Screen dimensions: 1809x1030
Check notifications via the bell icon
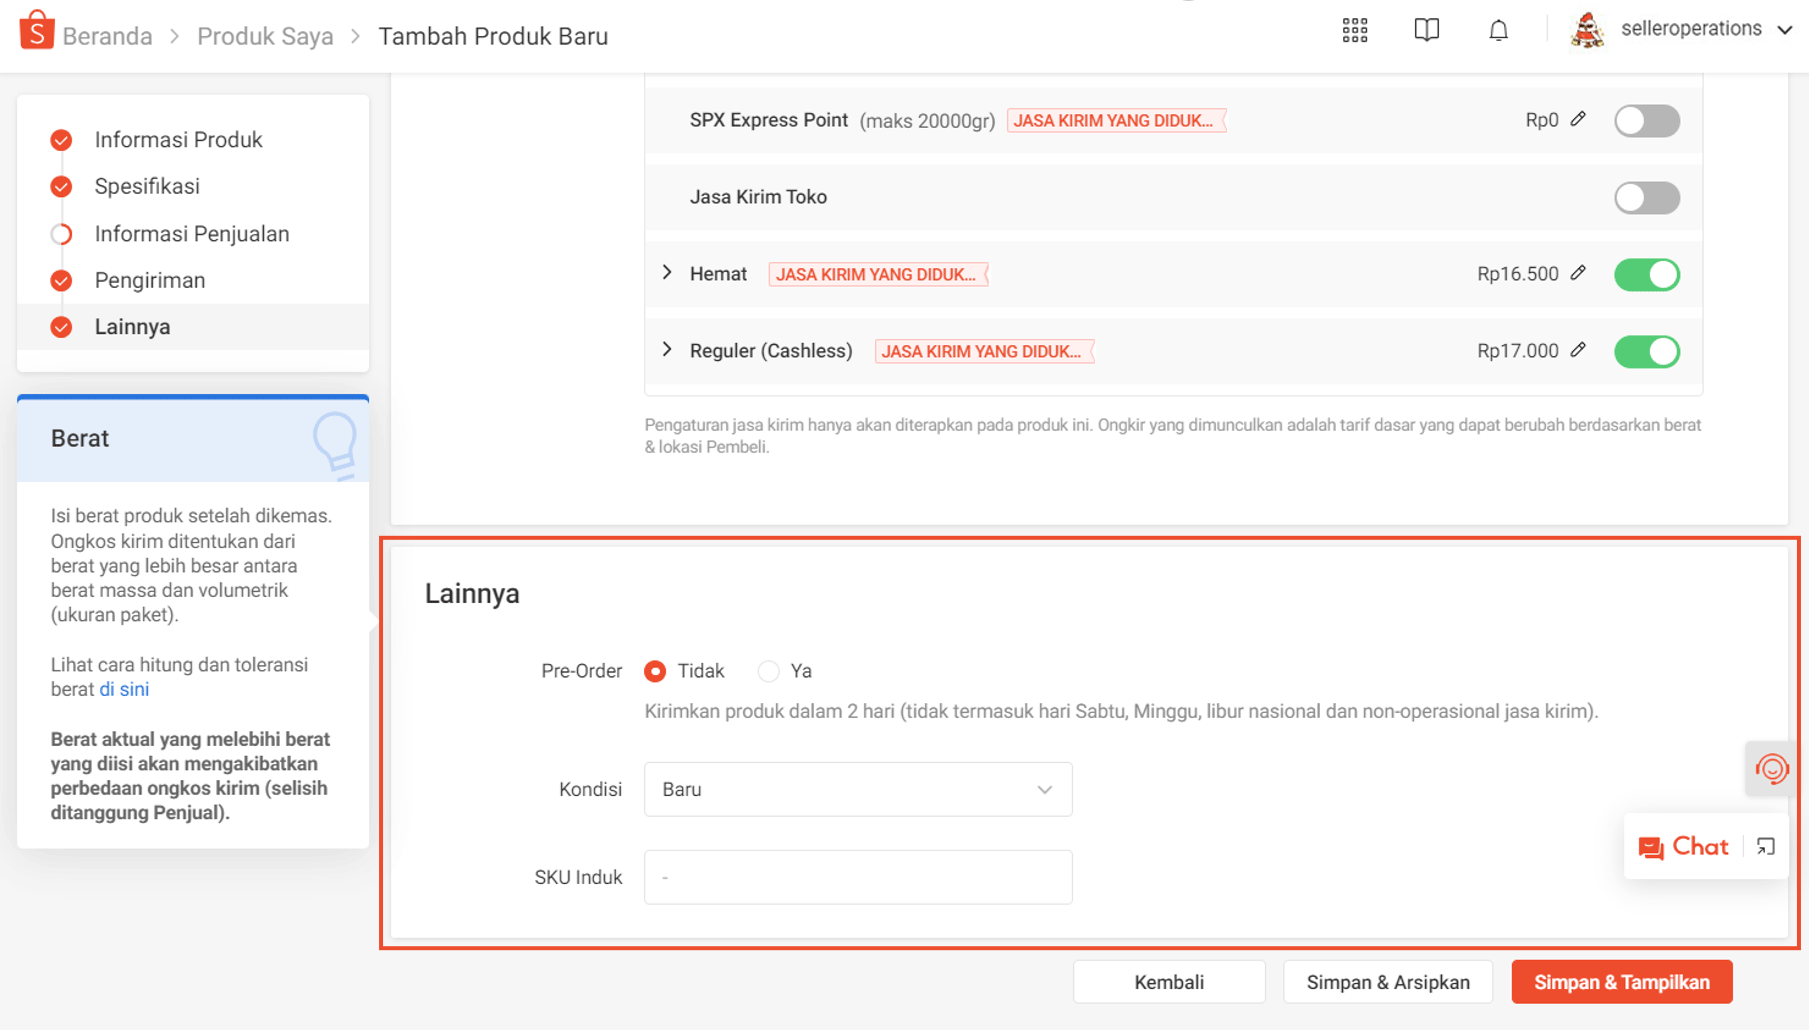tap(1498, 30)
